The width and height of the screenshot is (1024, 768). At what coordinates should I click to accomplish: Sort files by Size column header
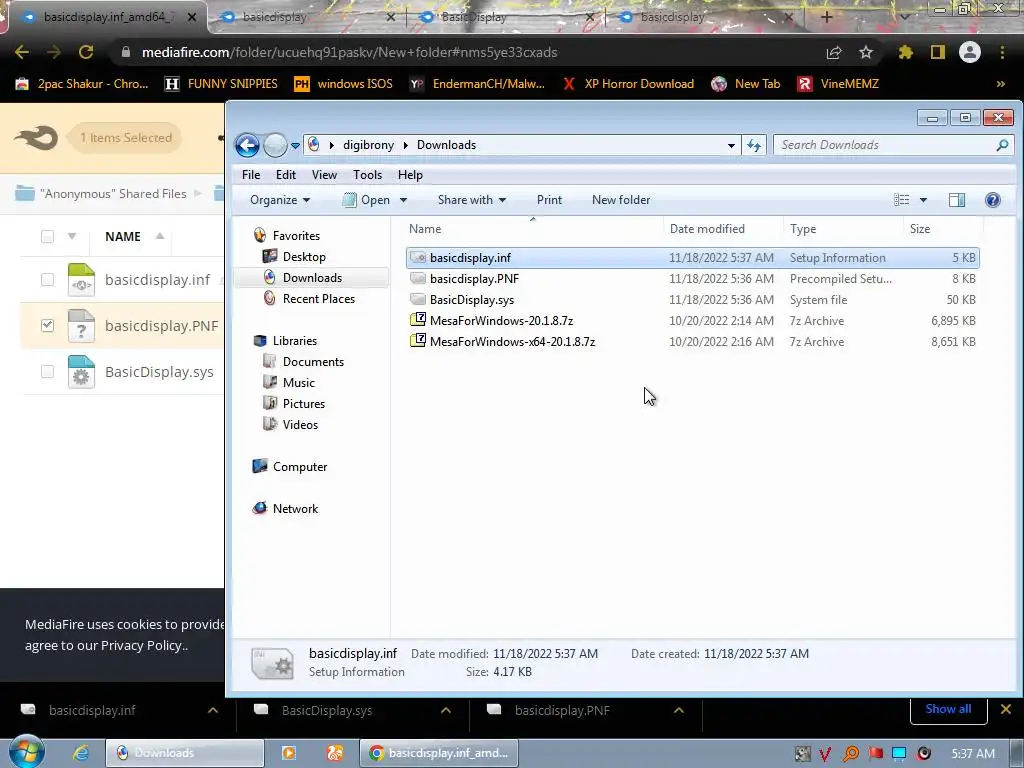(942, 229)
